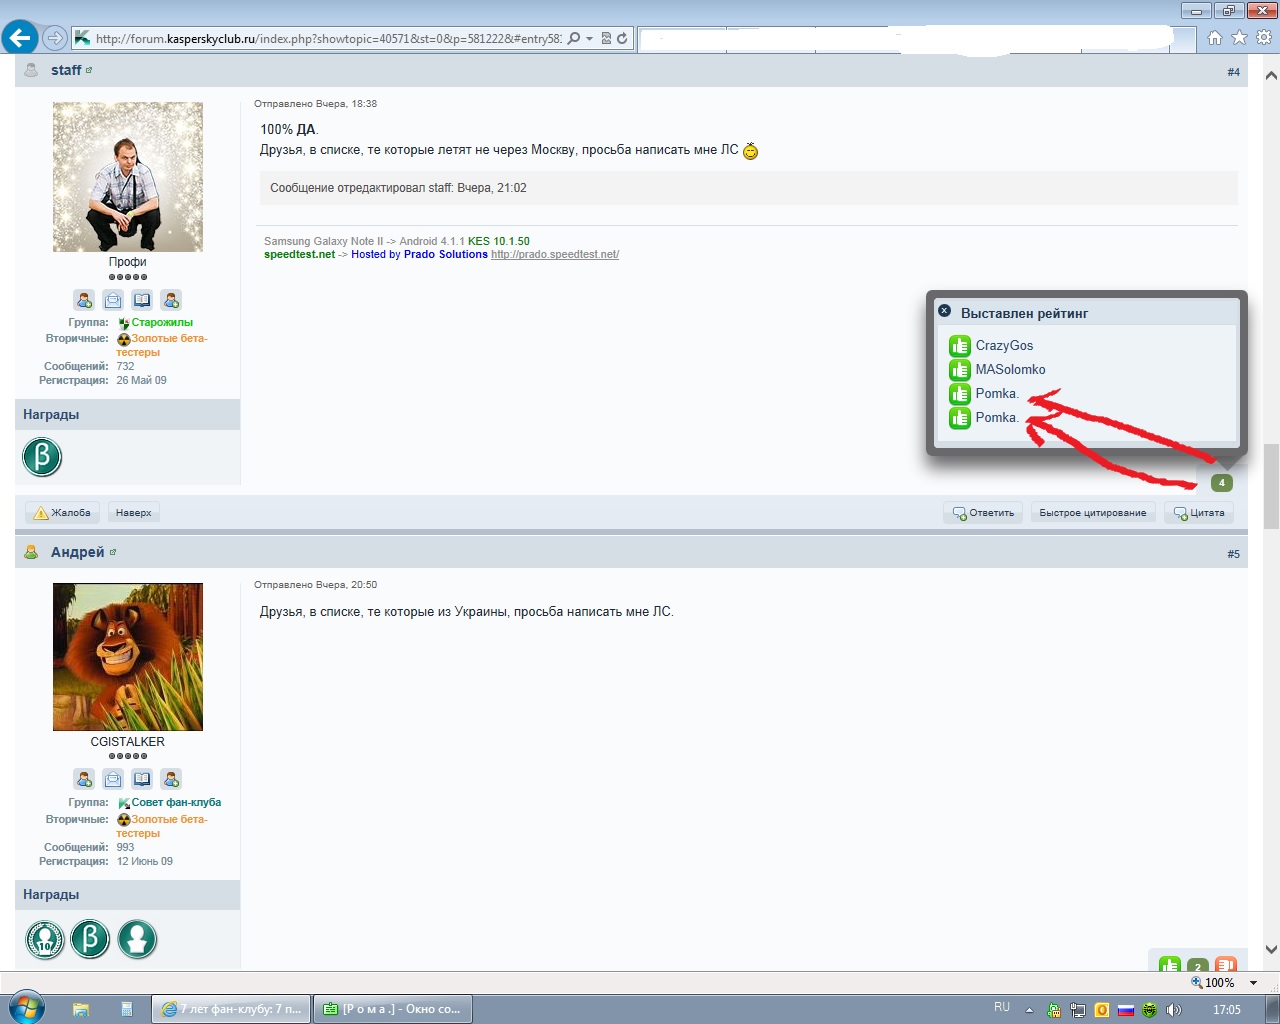This screenshot has width=1280, height=1024.
Task: Open the staff username link
Action: tap(66, 70)
